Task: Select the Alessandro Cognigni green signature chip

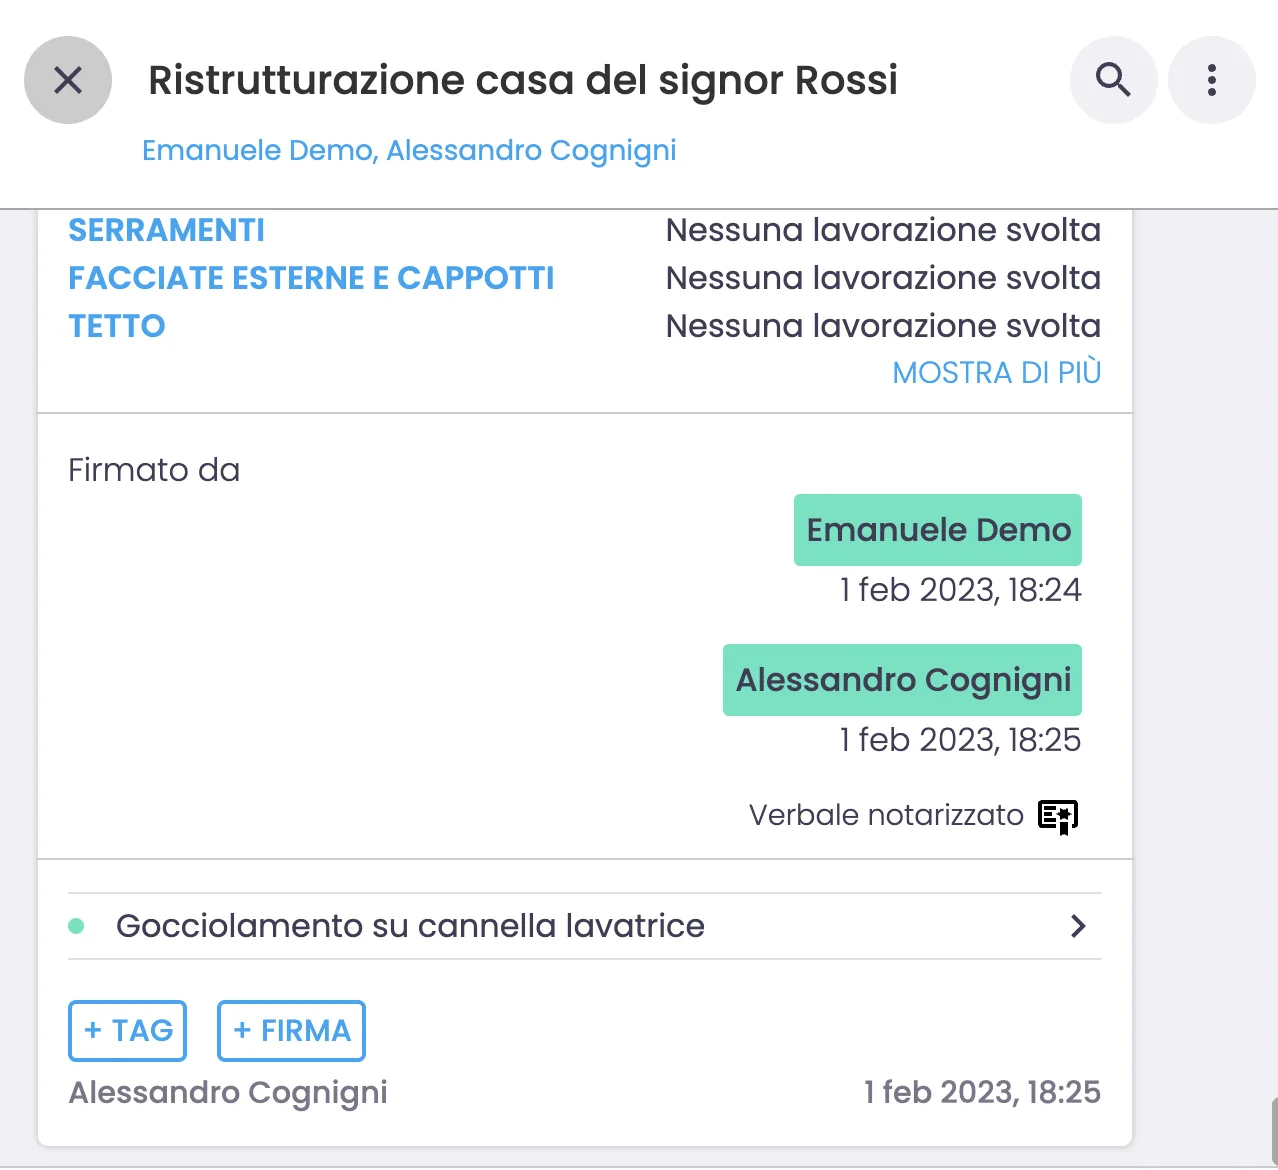Action: 902,680
